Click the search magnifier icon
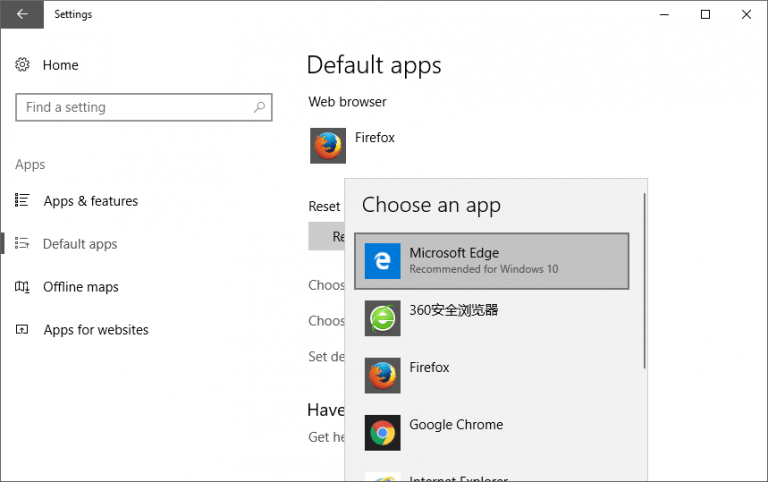The height and width of the screenshot is (482, 768). [x=259, y=107]
